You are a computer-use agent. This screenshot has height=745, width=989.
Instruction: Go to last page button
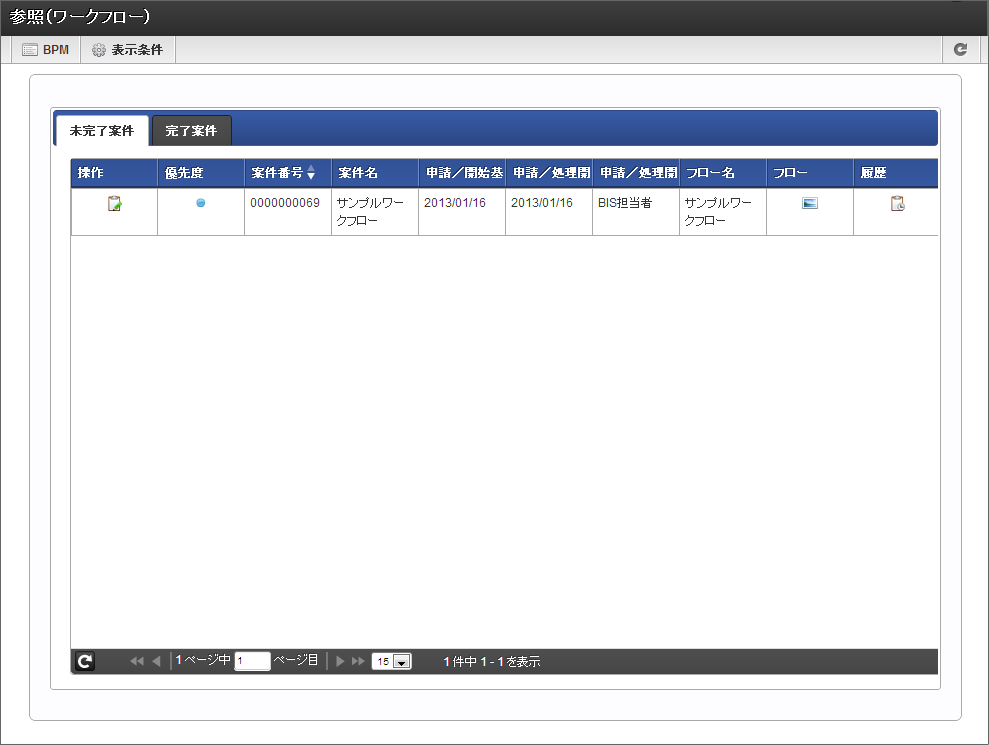pos(358,661)
